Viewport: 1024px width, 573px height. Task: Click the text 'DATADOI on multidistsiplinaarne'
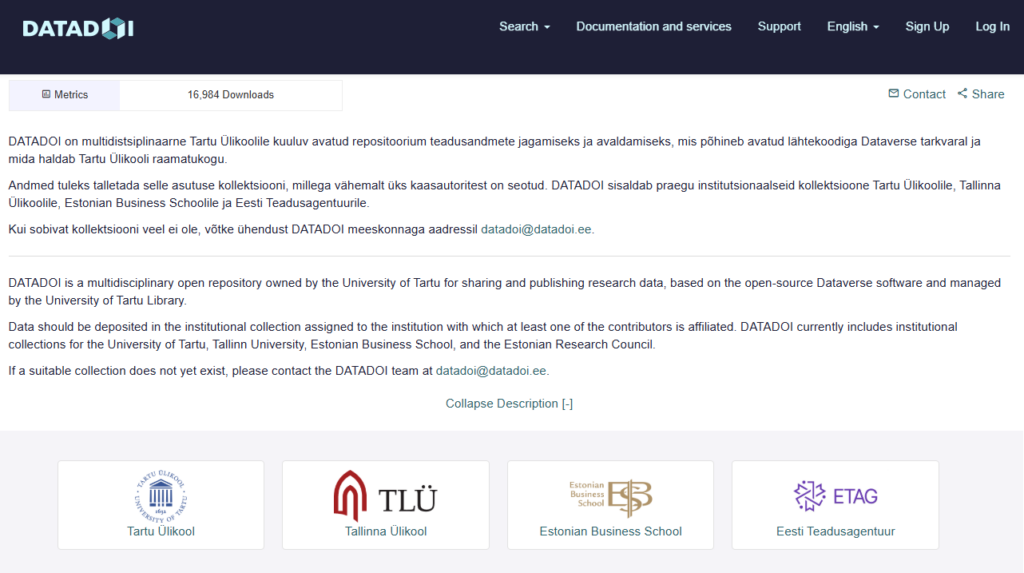(97, 141)
